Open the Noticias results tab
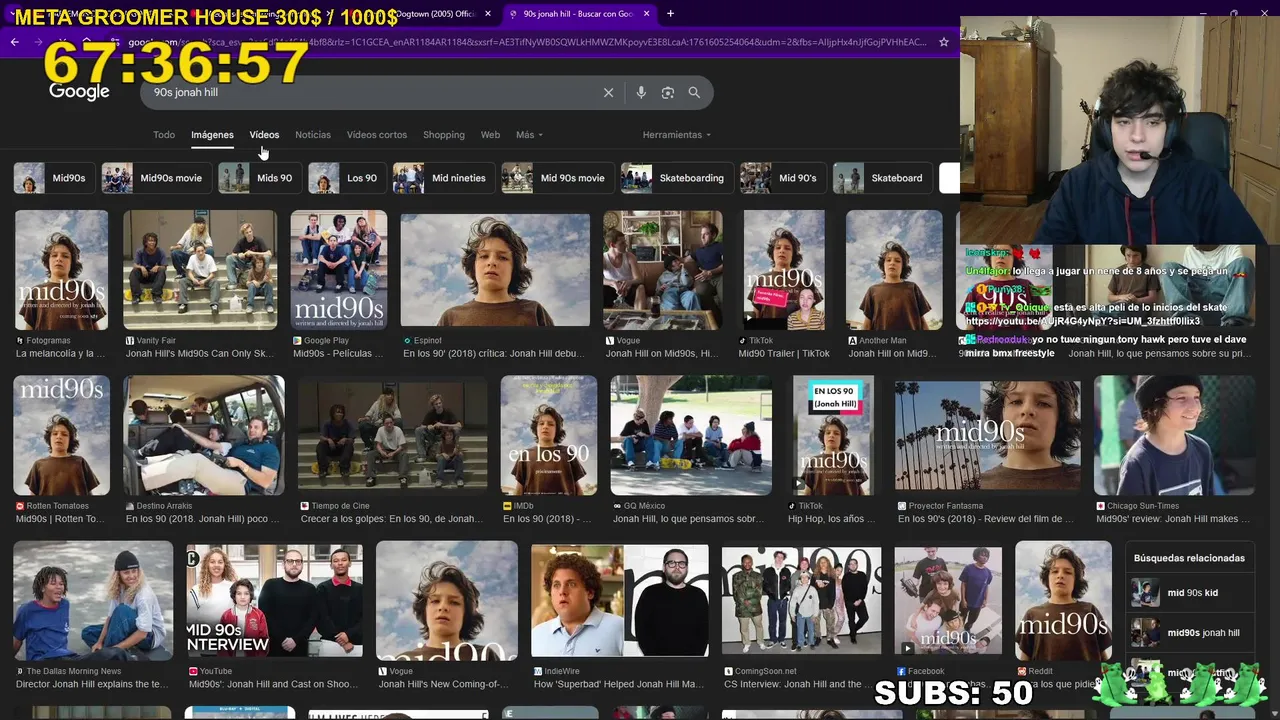1280x720 pixels. [313, 135]
